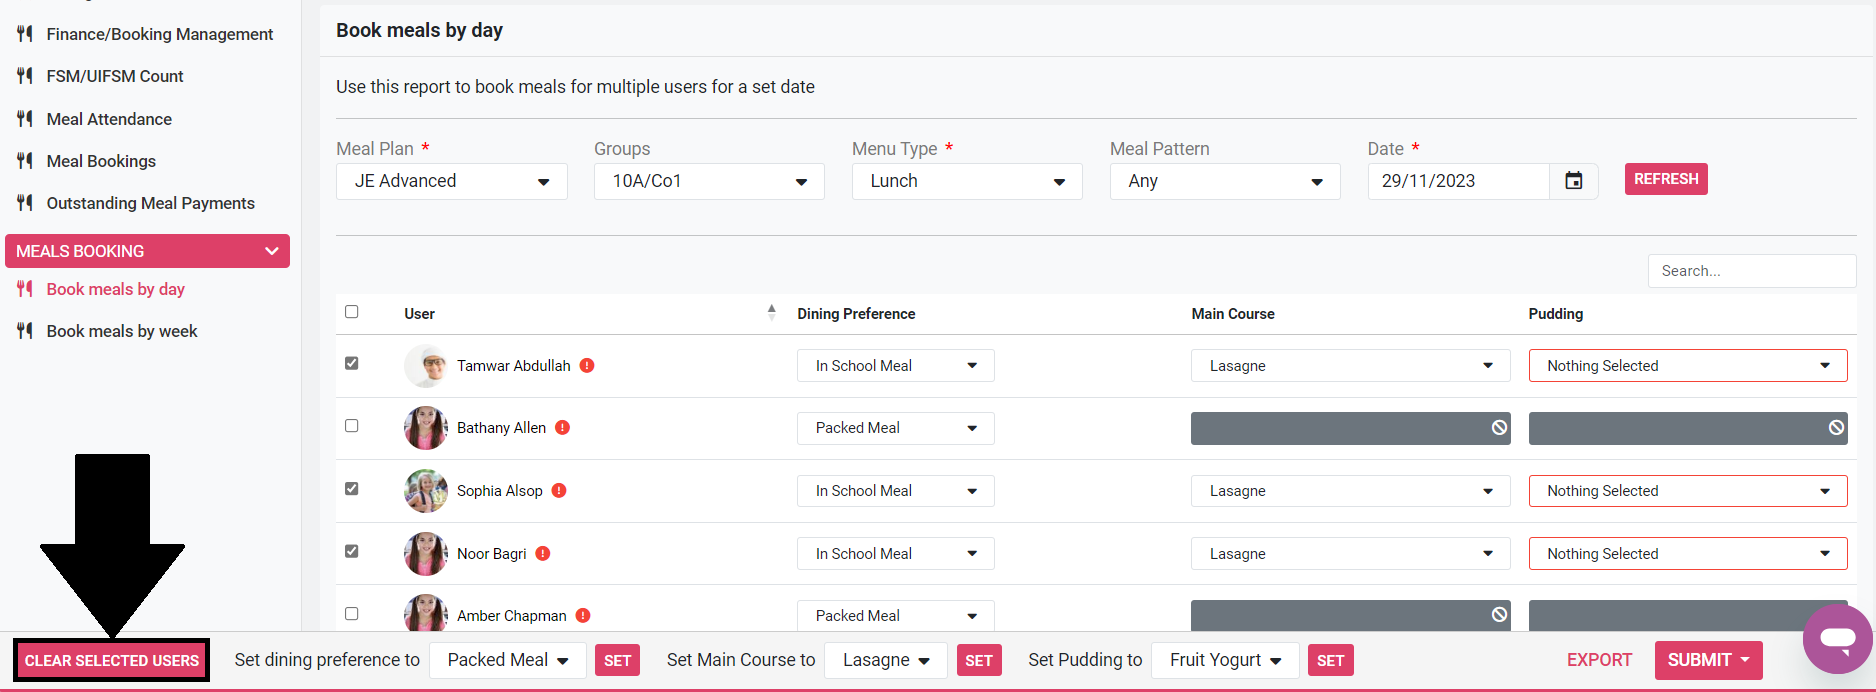The width and height of the screenshot is (1876, 692).
Task: Toggle the select-all header checkbox
Action: [x=352, y=312]
